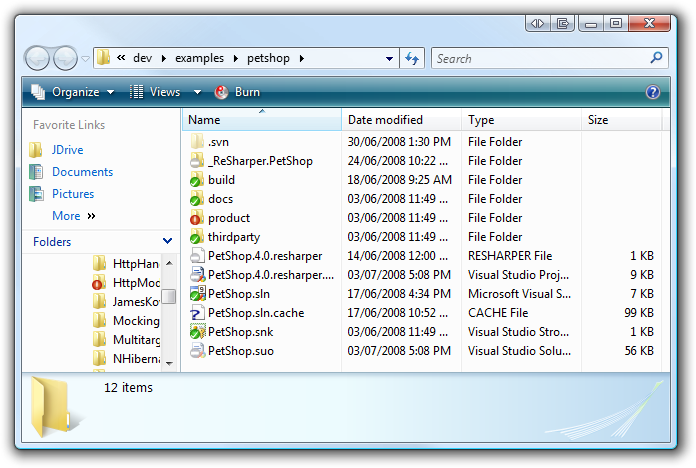
Task: Select the PetShop.4.0.resharper file icon
Action: (198, 256)
